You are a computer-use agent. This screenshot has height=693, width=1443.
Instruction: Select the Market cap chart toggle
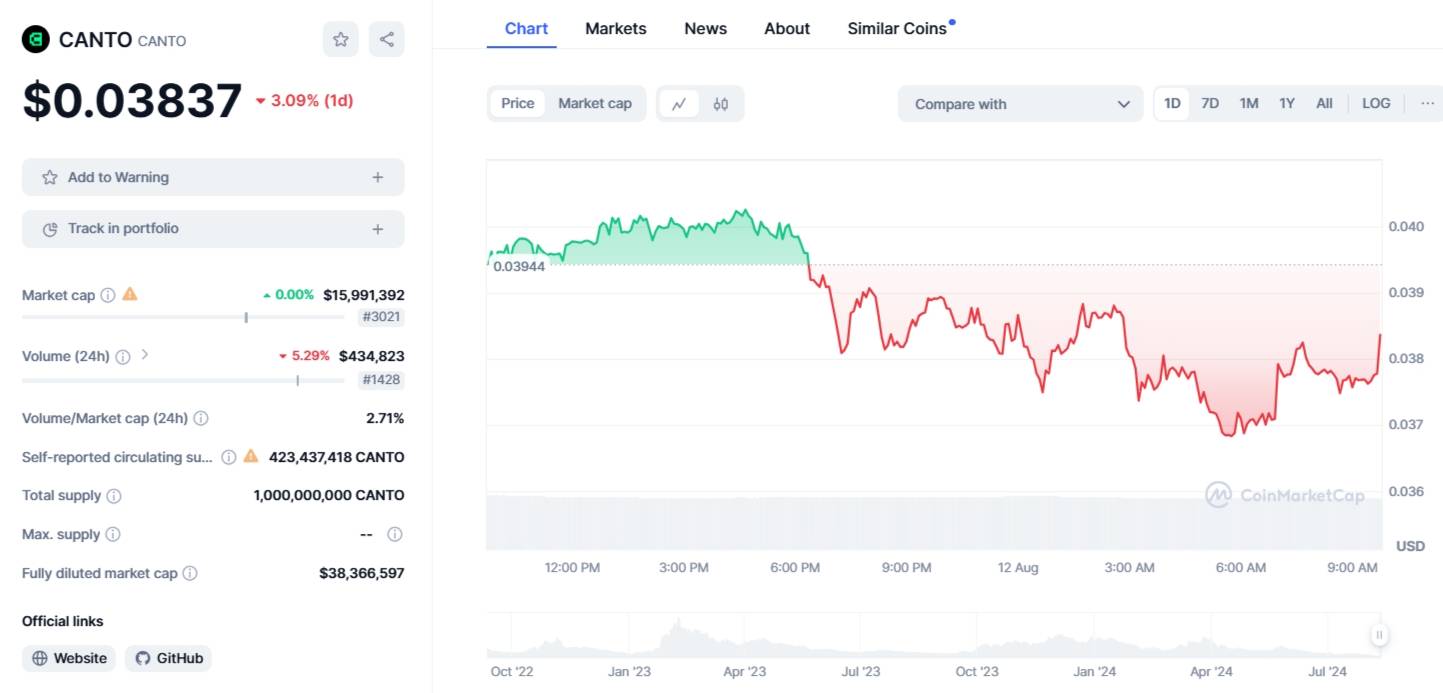click(595, 103)
